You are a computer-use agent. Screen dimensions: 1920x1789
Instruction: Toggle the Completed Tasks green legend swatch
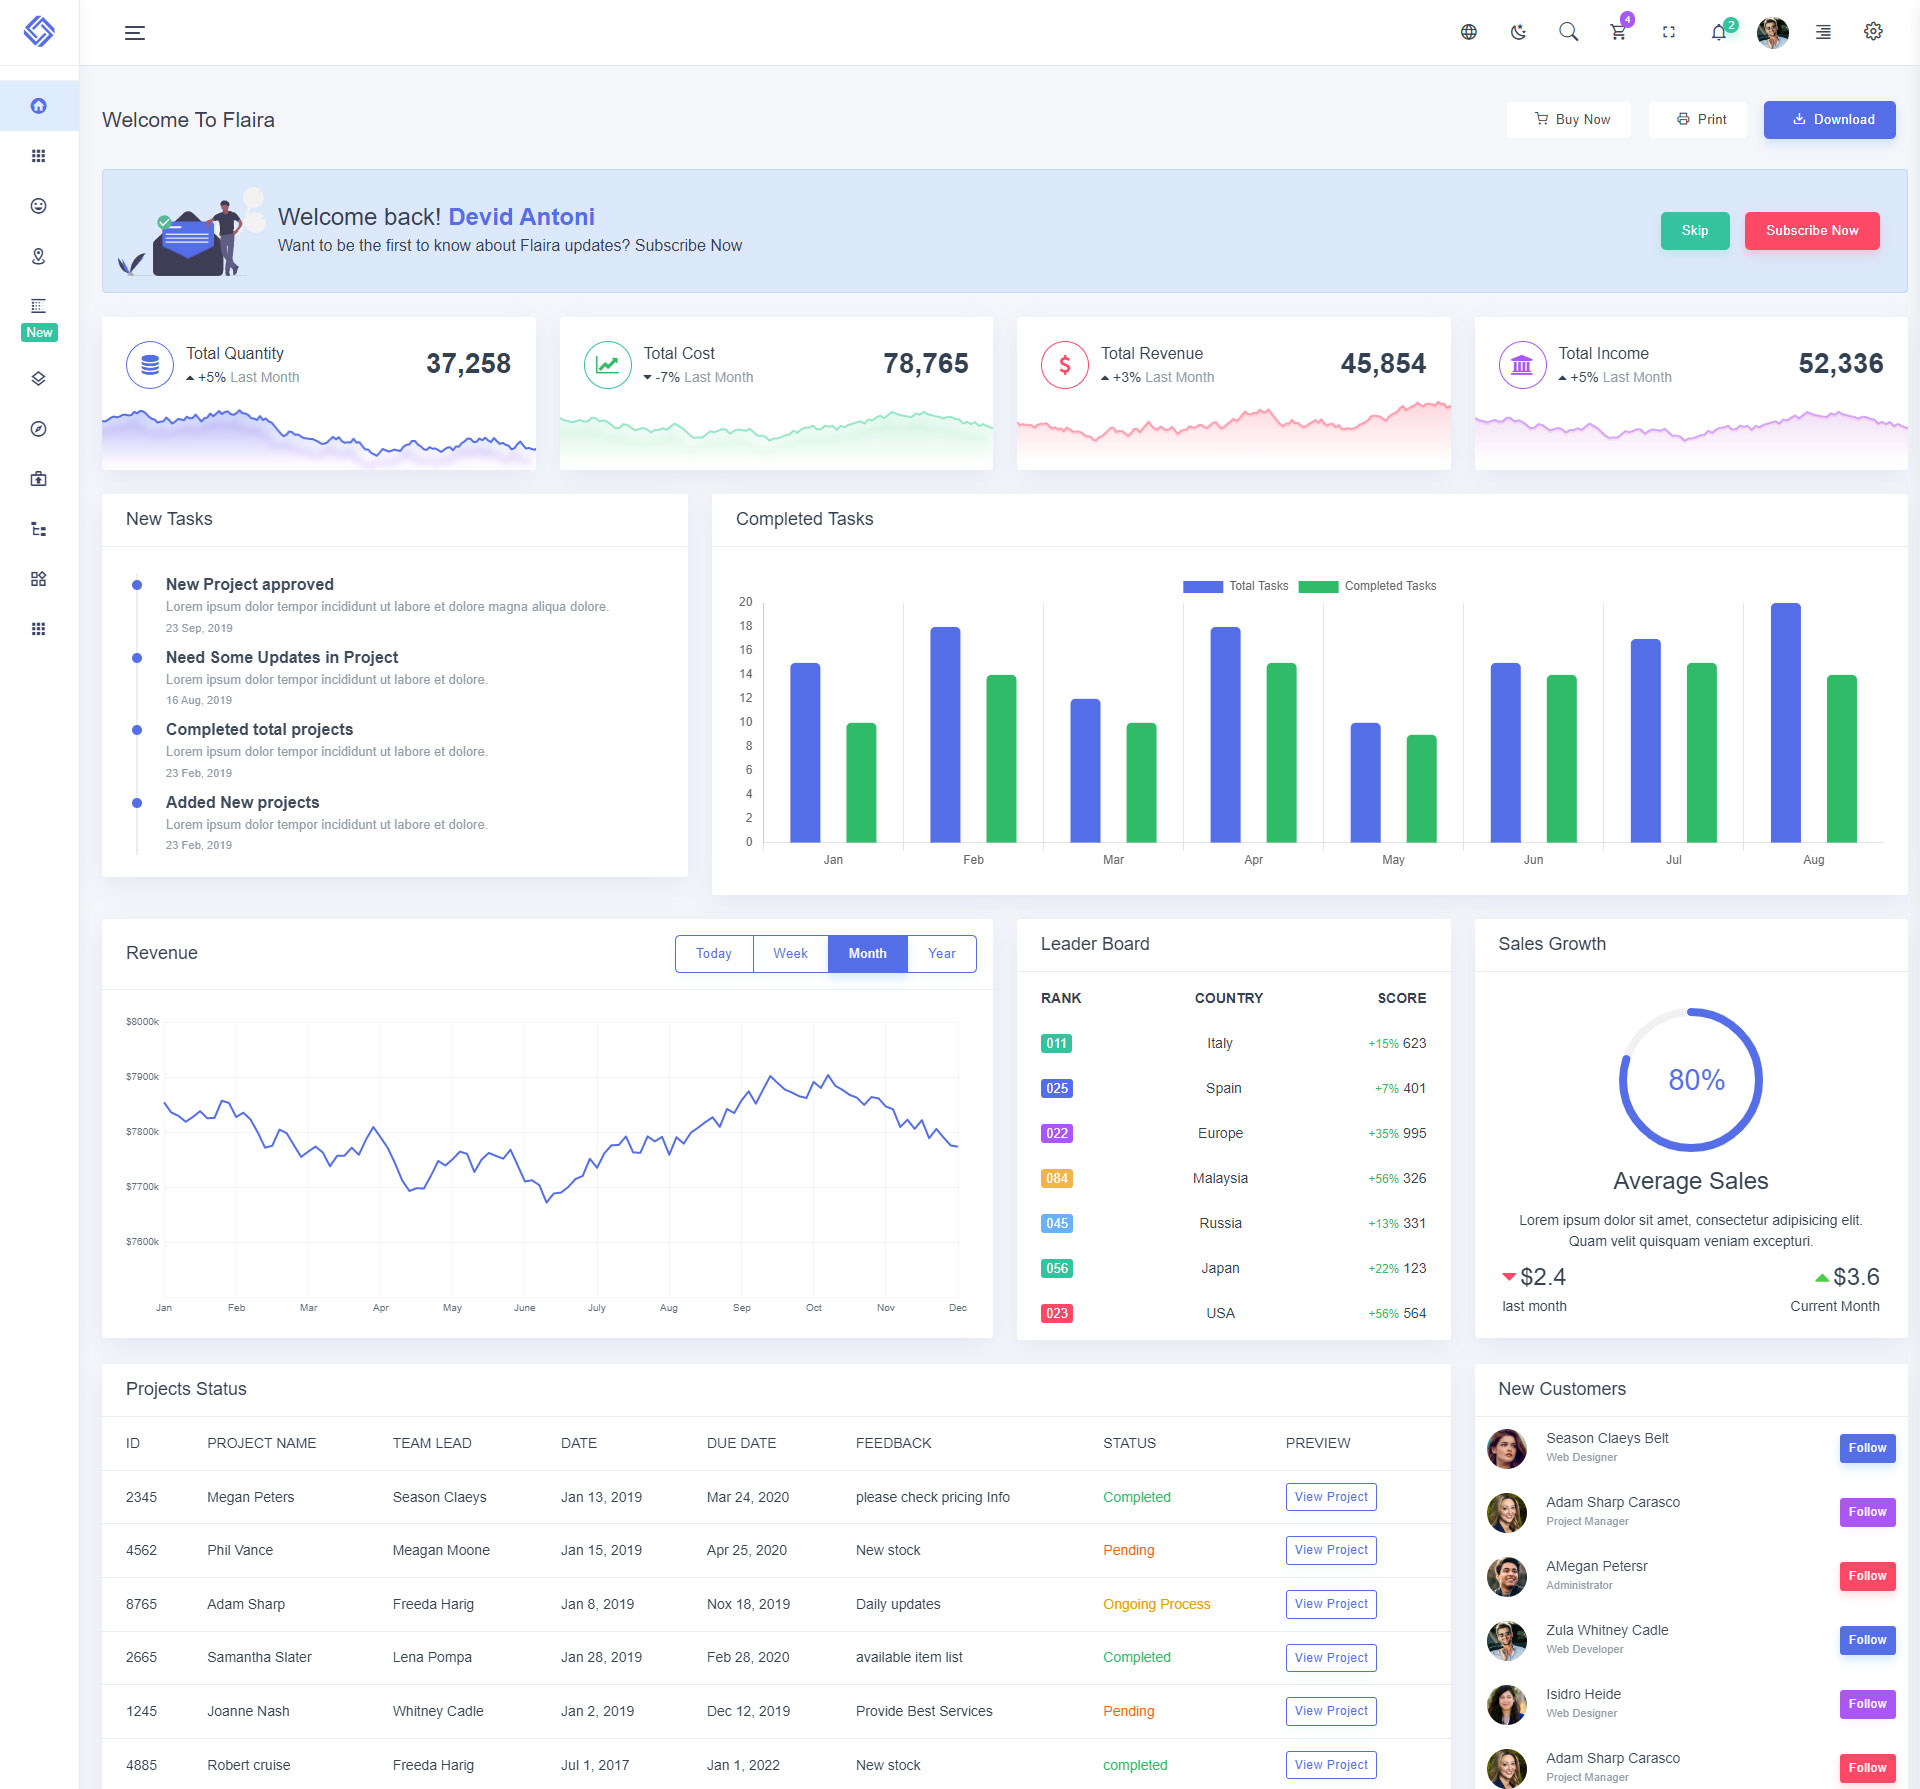click(1318, 587)
